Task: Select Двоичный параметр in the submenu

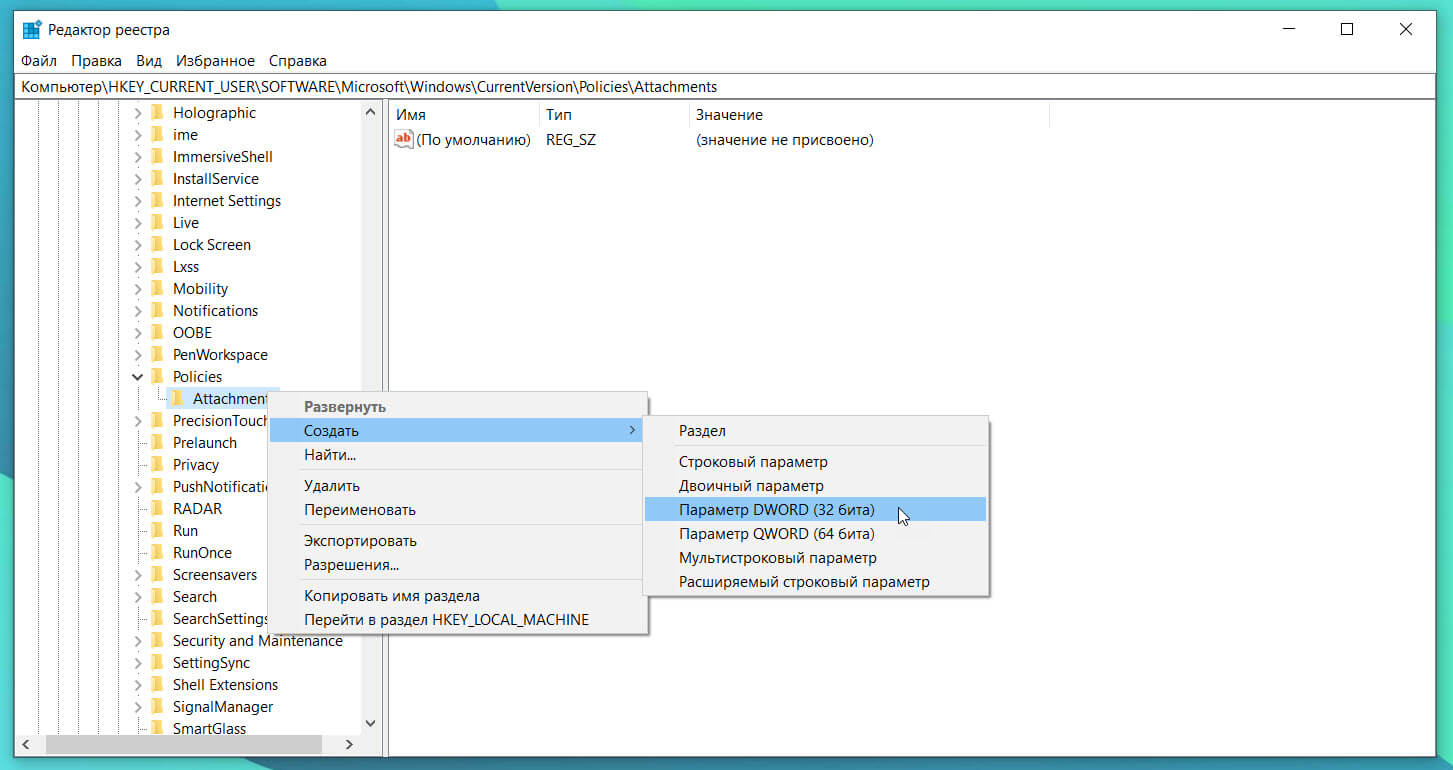Action: 816,486
